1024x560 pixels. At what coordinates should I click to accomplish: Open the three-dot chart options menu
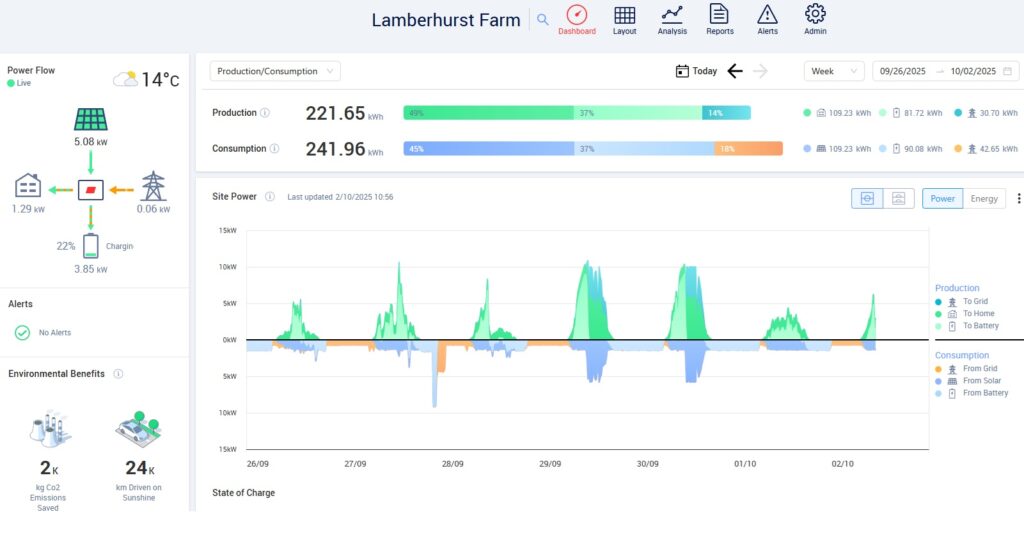[x=1018, y=199]
